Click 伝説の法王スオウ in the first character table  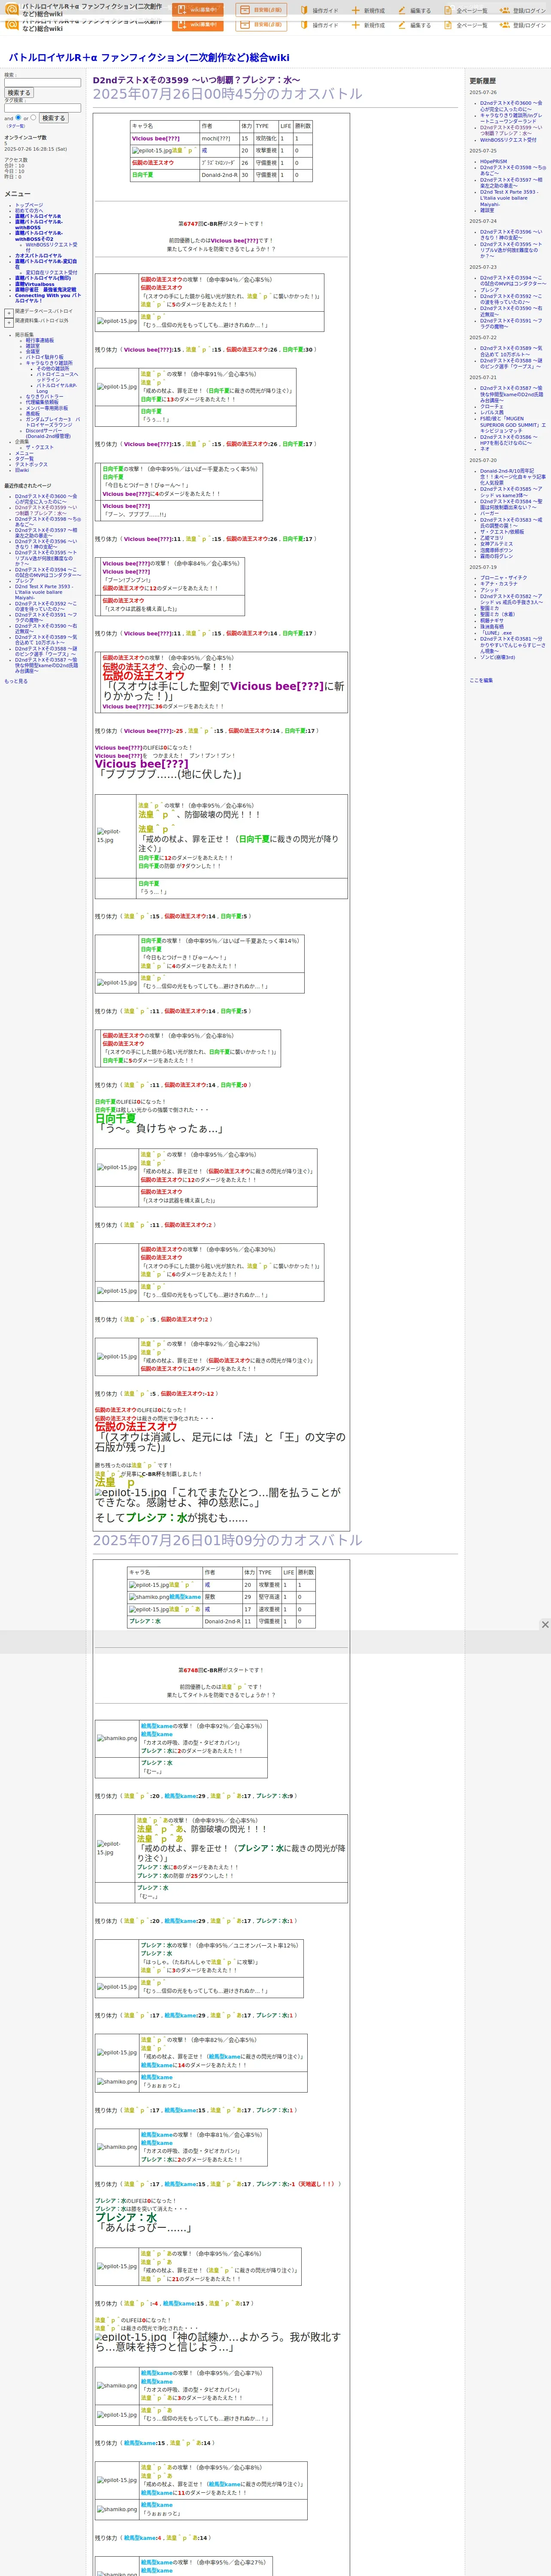(153, 163)
